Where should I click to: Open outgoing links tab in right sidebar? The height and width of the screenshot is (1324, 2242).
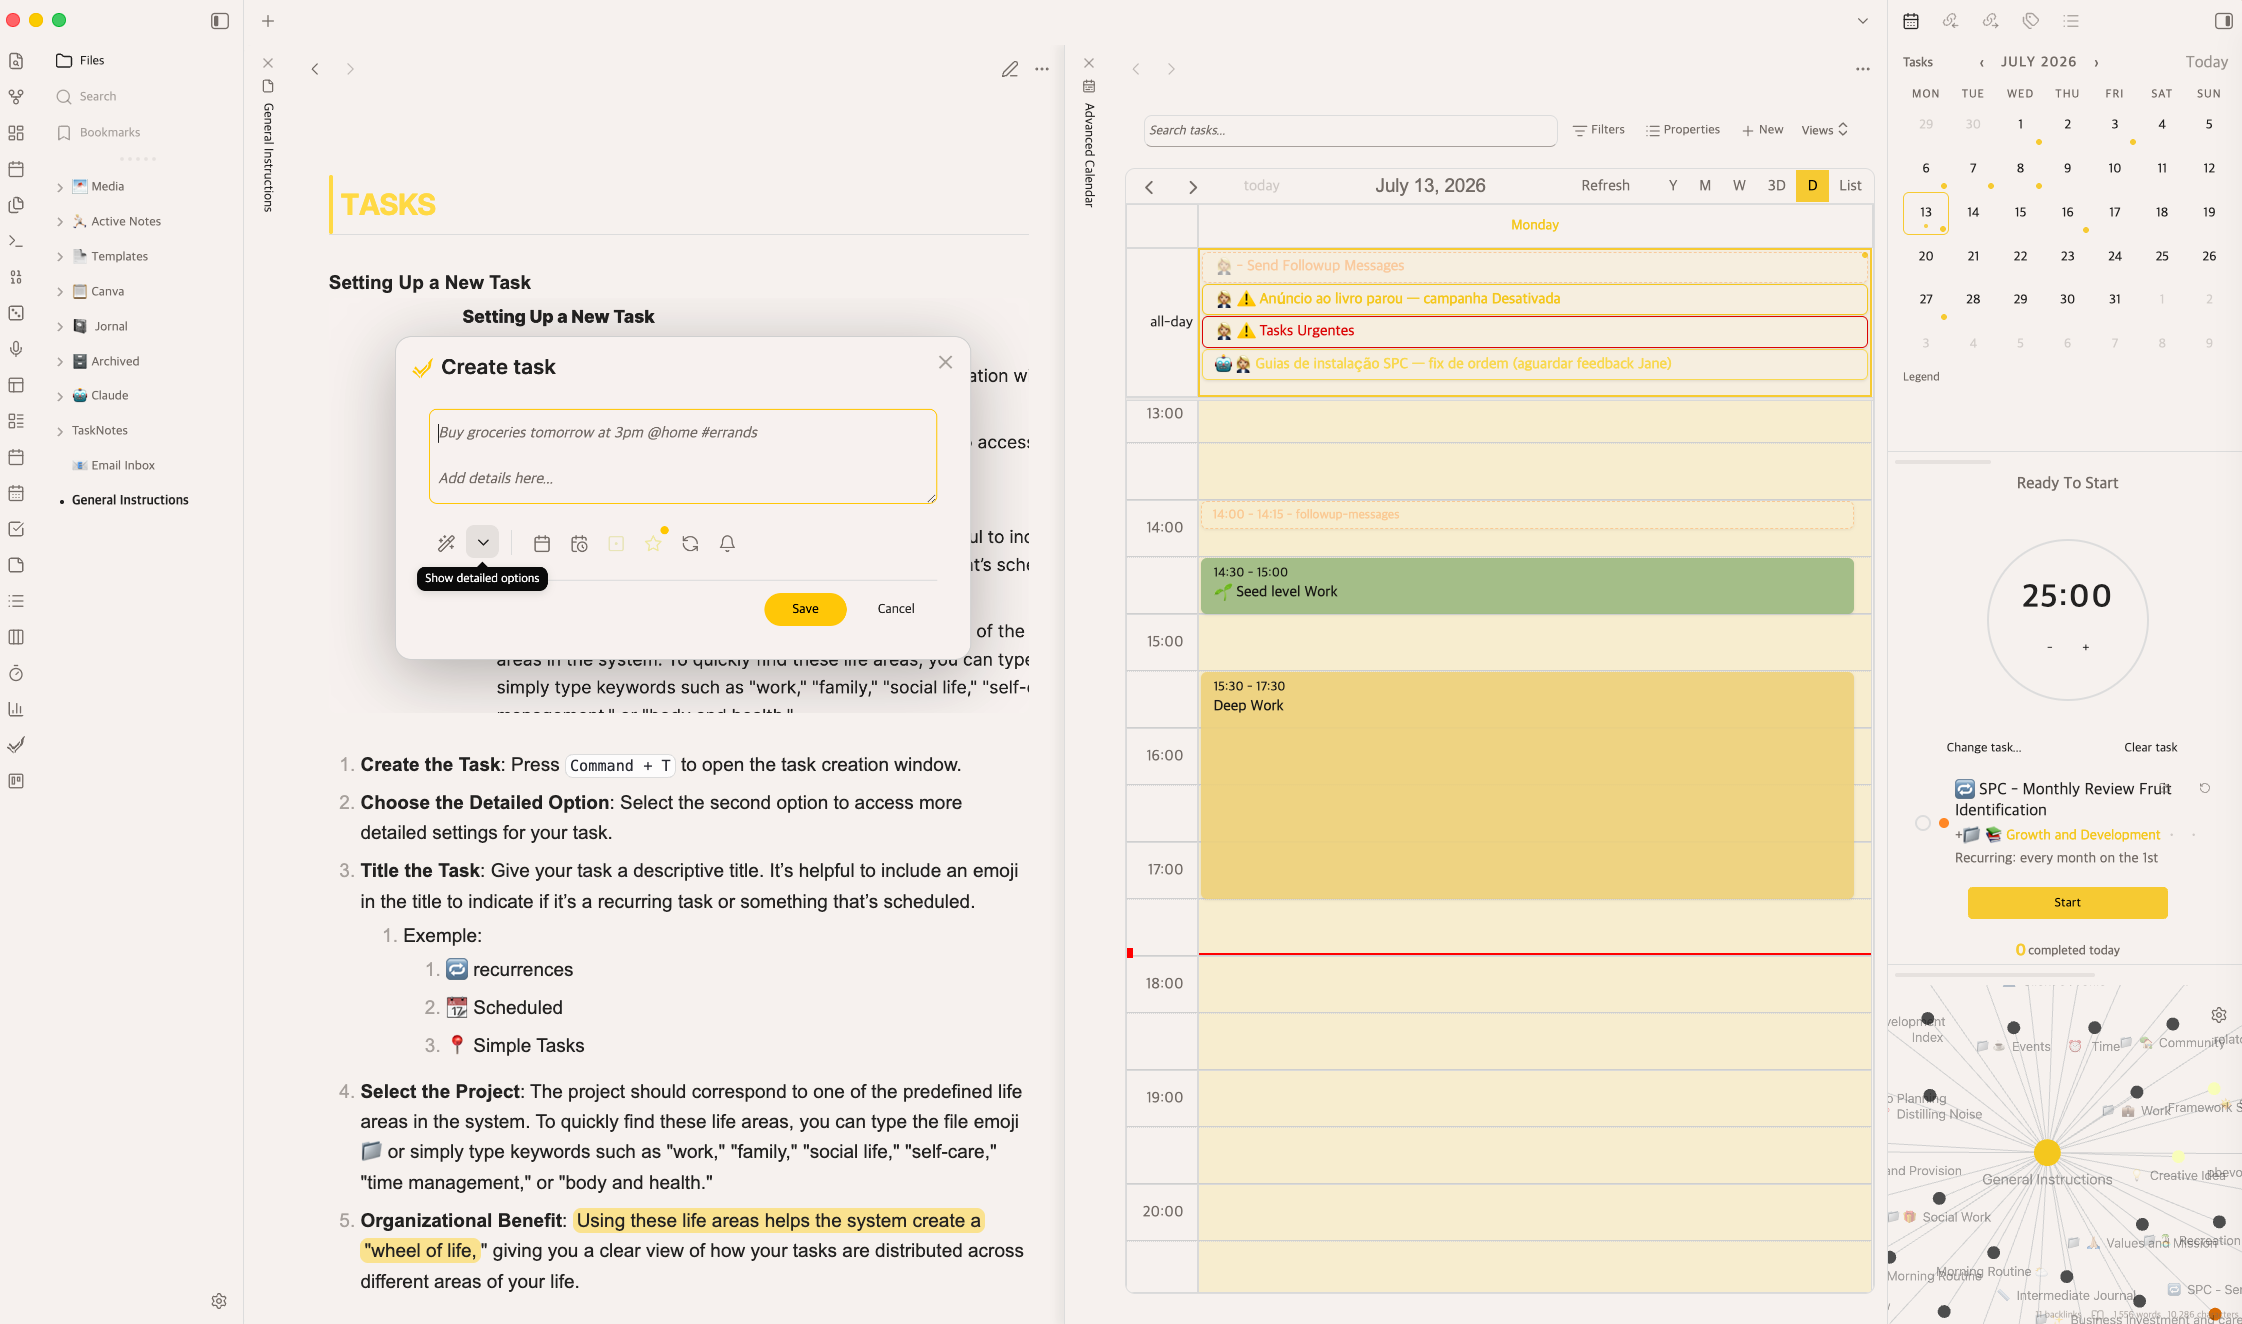click(1990, 20)
